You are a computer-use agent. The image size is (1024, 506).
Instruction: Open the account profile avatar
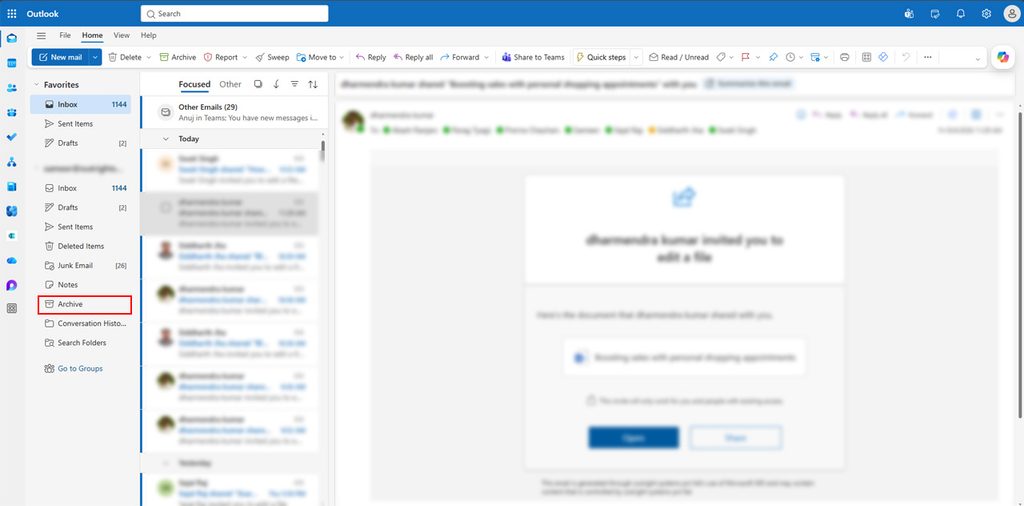[x=1011, y=13]
